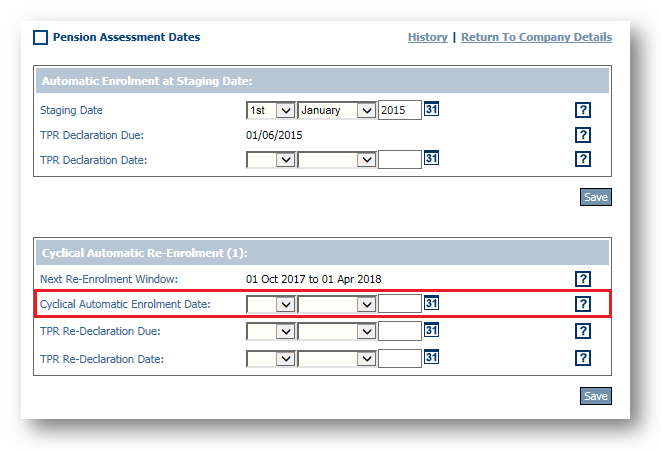
Task: Open calendar picker for Staging Date
Action: 432,109
